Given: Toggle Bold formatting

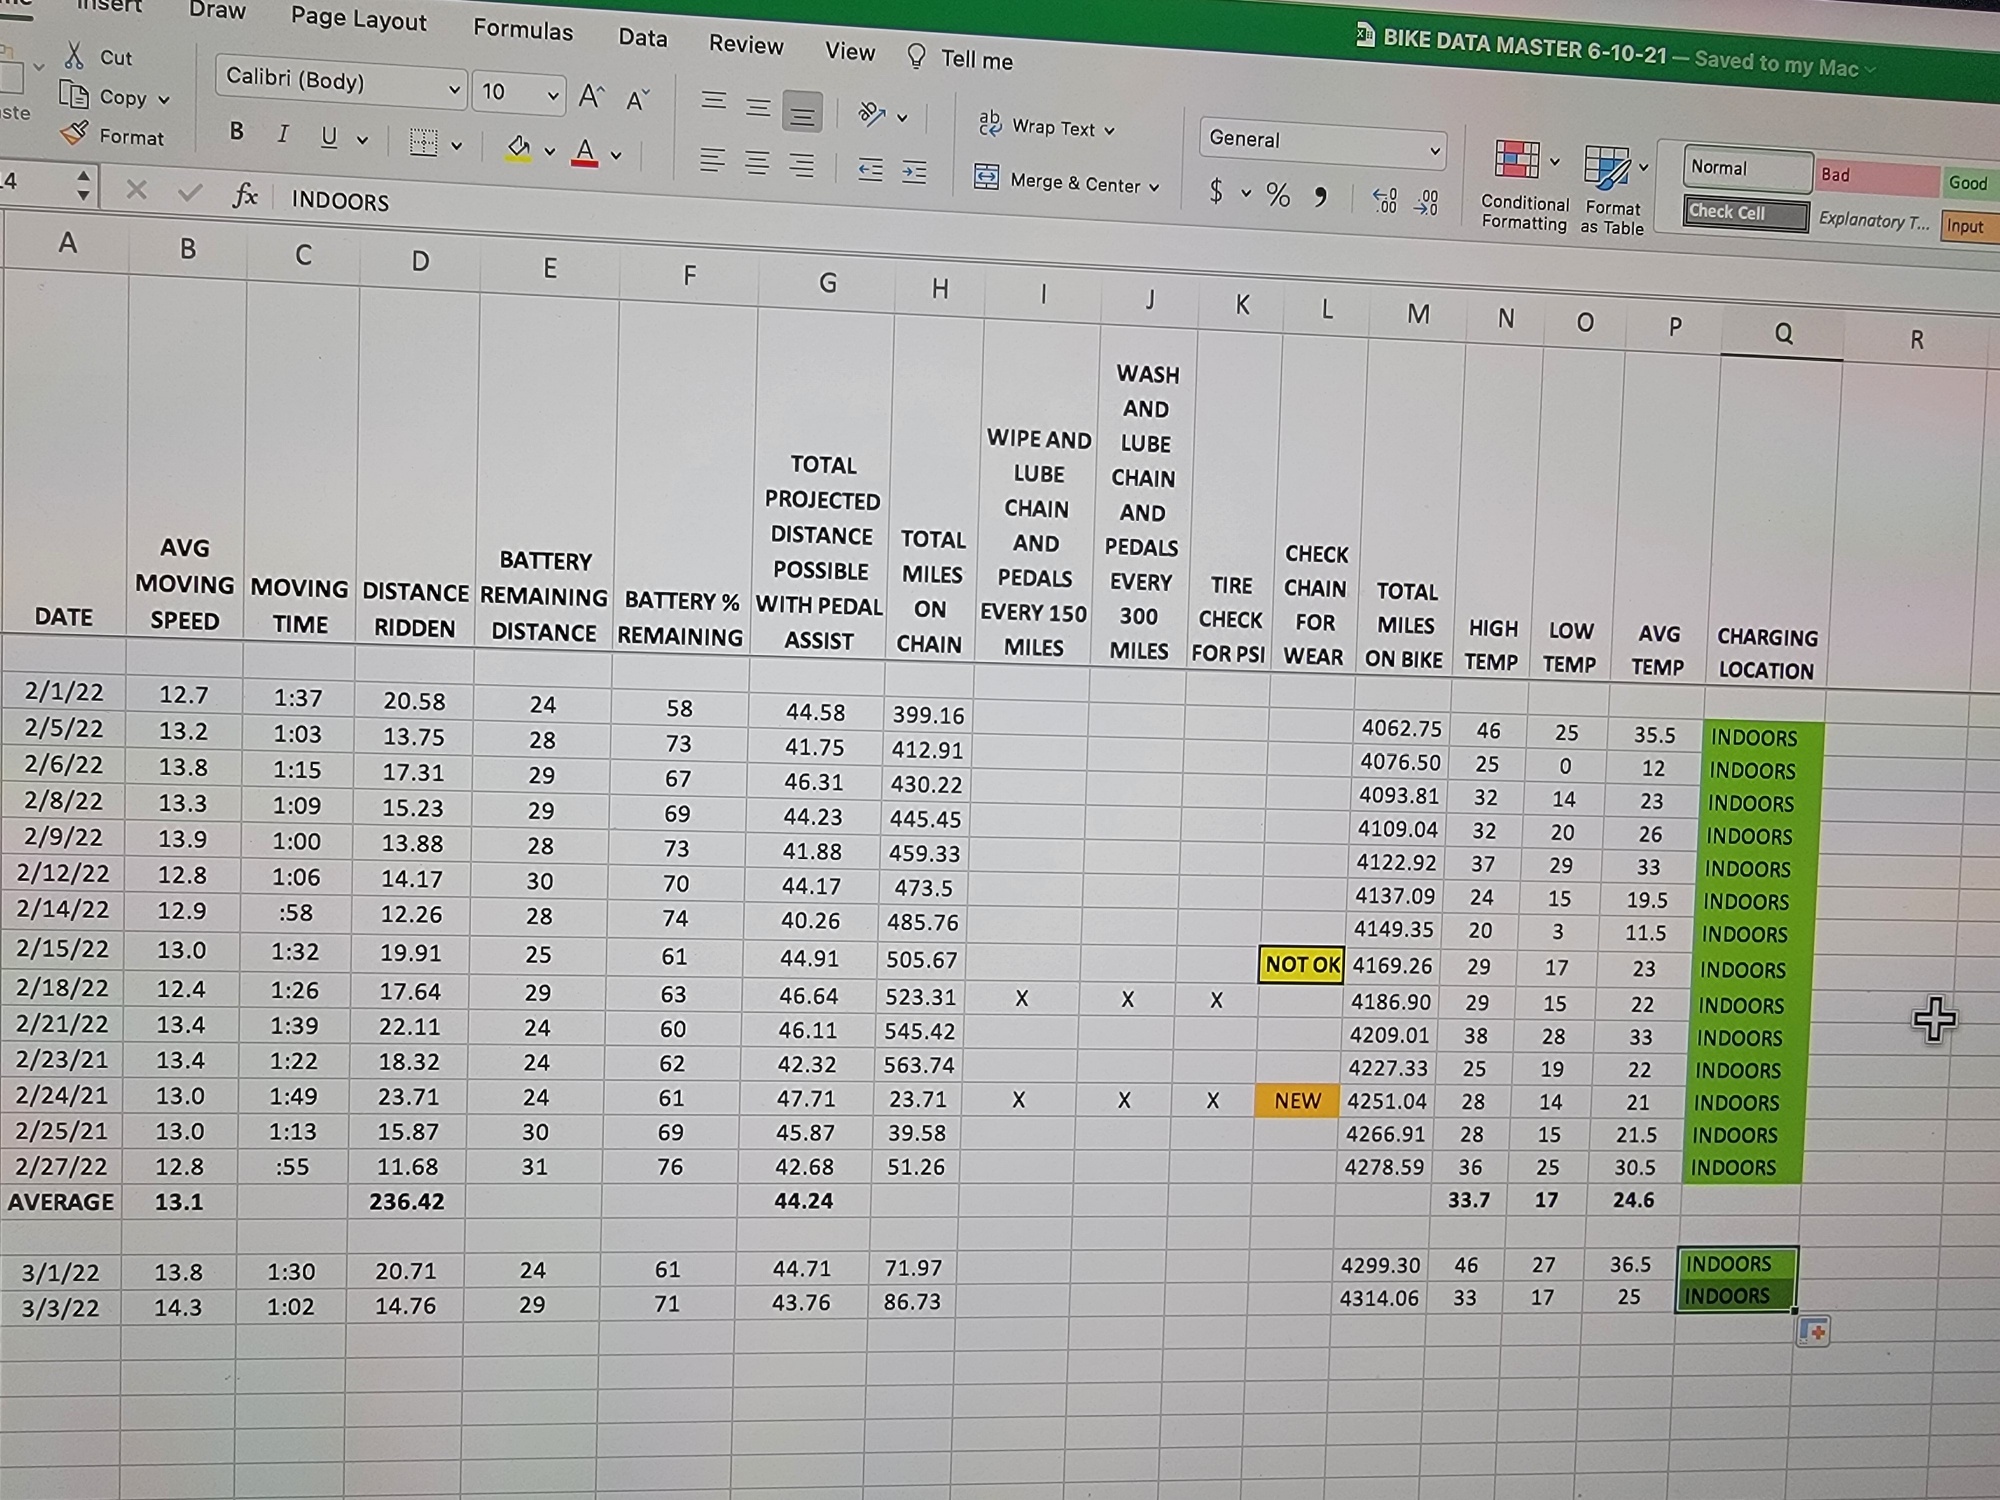Looking at the screenshot, I should click(x=237, y=131).
